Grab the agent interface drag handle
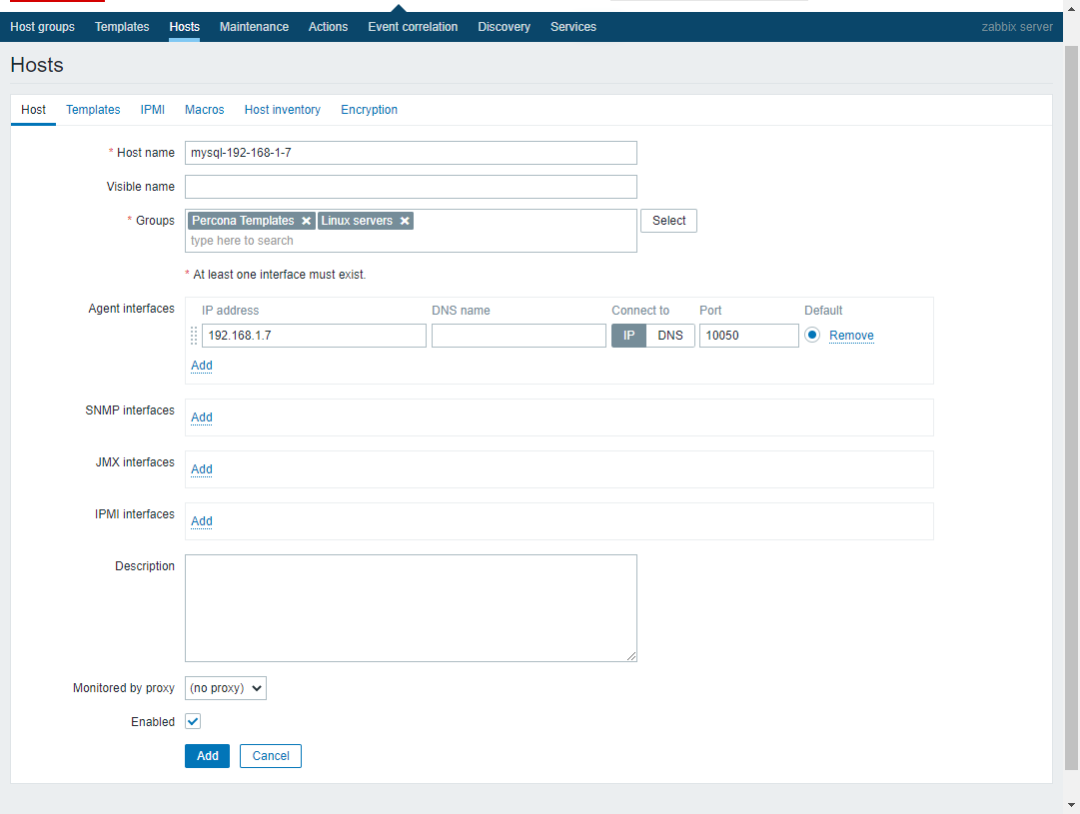1080x814 pixels. (194, 336)
